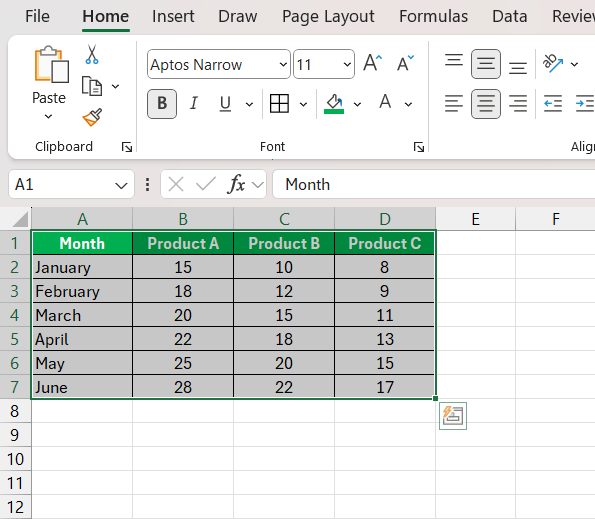Expand Copy options arrow

pyautogui.click(x=116, y=86)
